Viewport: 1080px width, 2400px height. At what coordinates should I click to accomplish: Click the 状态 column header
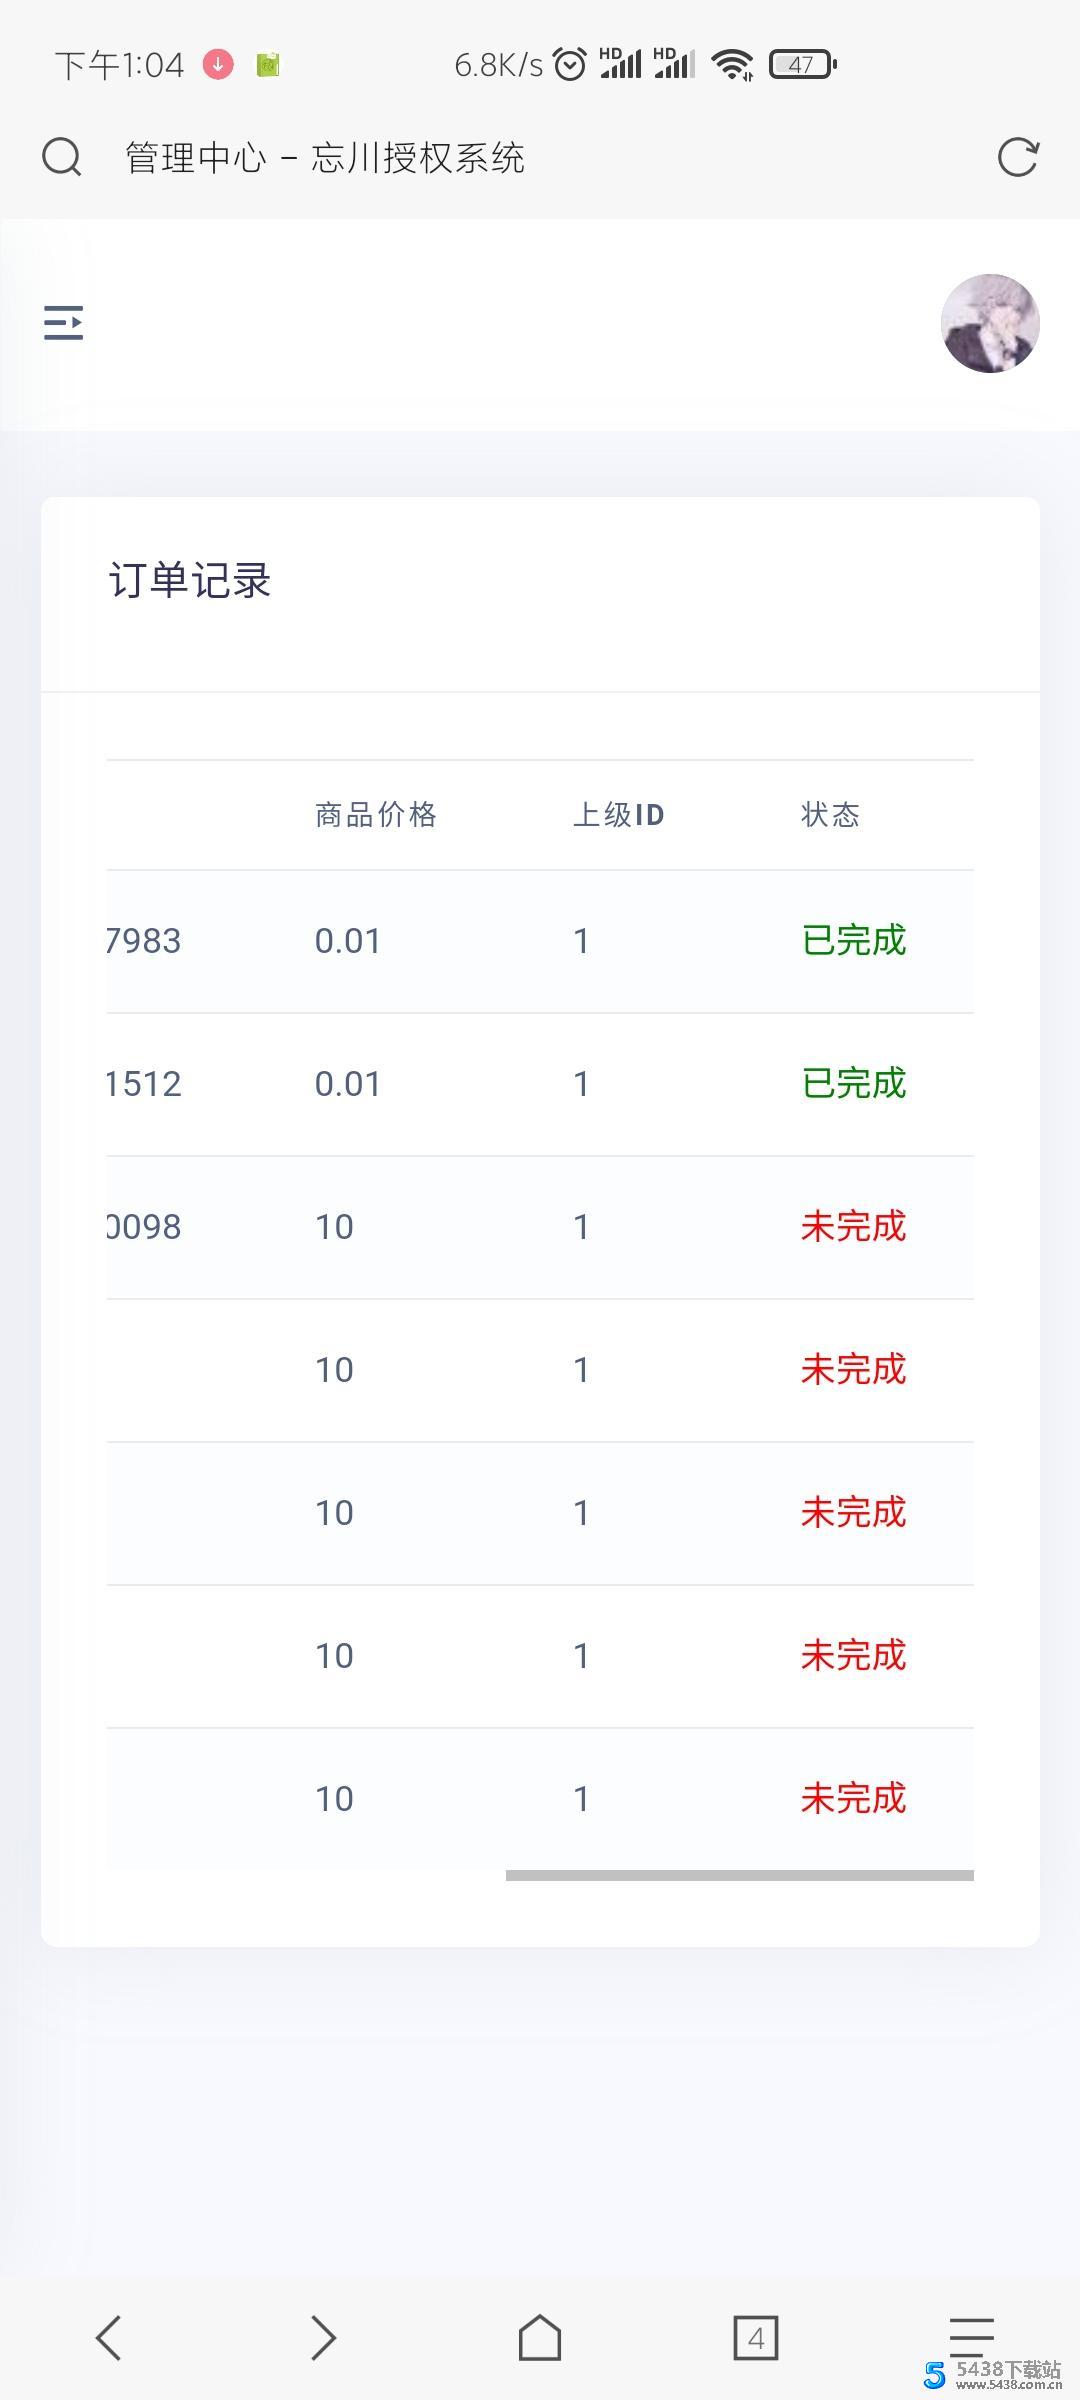point(830,815)
